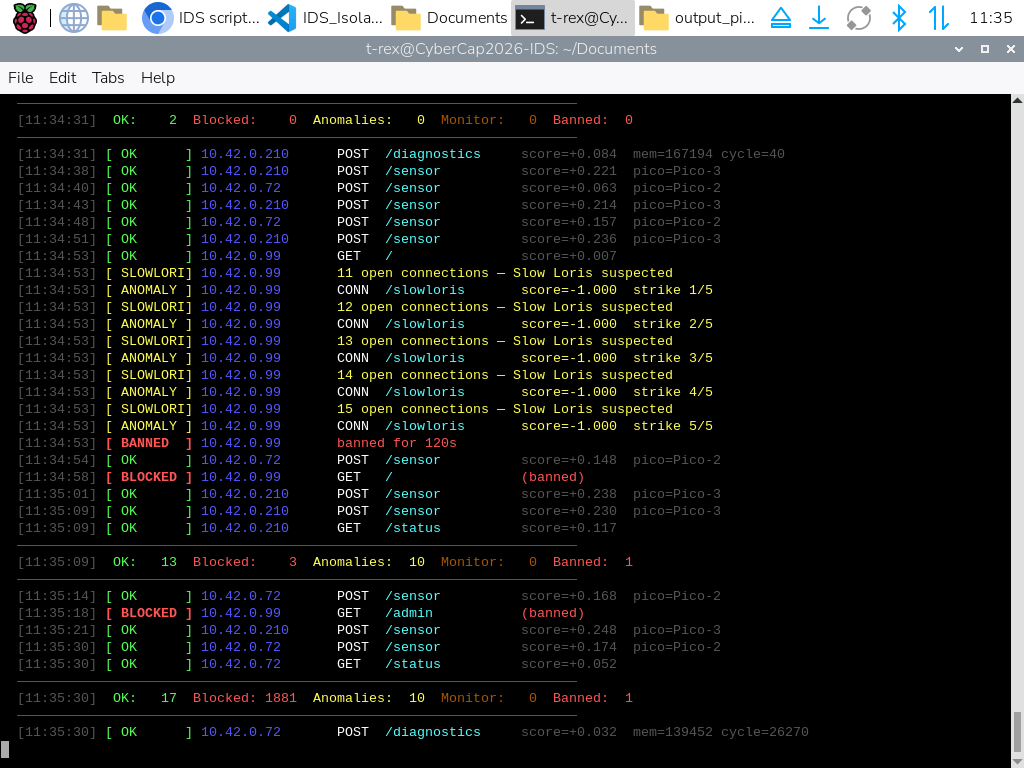Open the Help menu
The height and width of the screenshot is (768, 1024).
click(x=158, y=78)
